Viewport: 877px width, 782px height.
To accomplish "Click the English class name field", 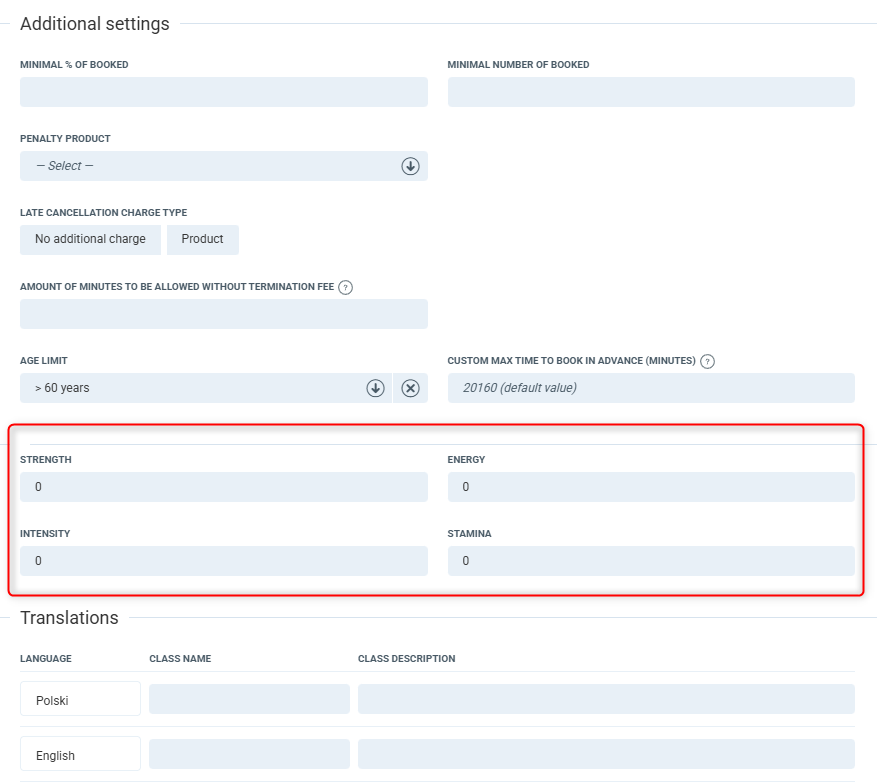I will coord(249,754).
